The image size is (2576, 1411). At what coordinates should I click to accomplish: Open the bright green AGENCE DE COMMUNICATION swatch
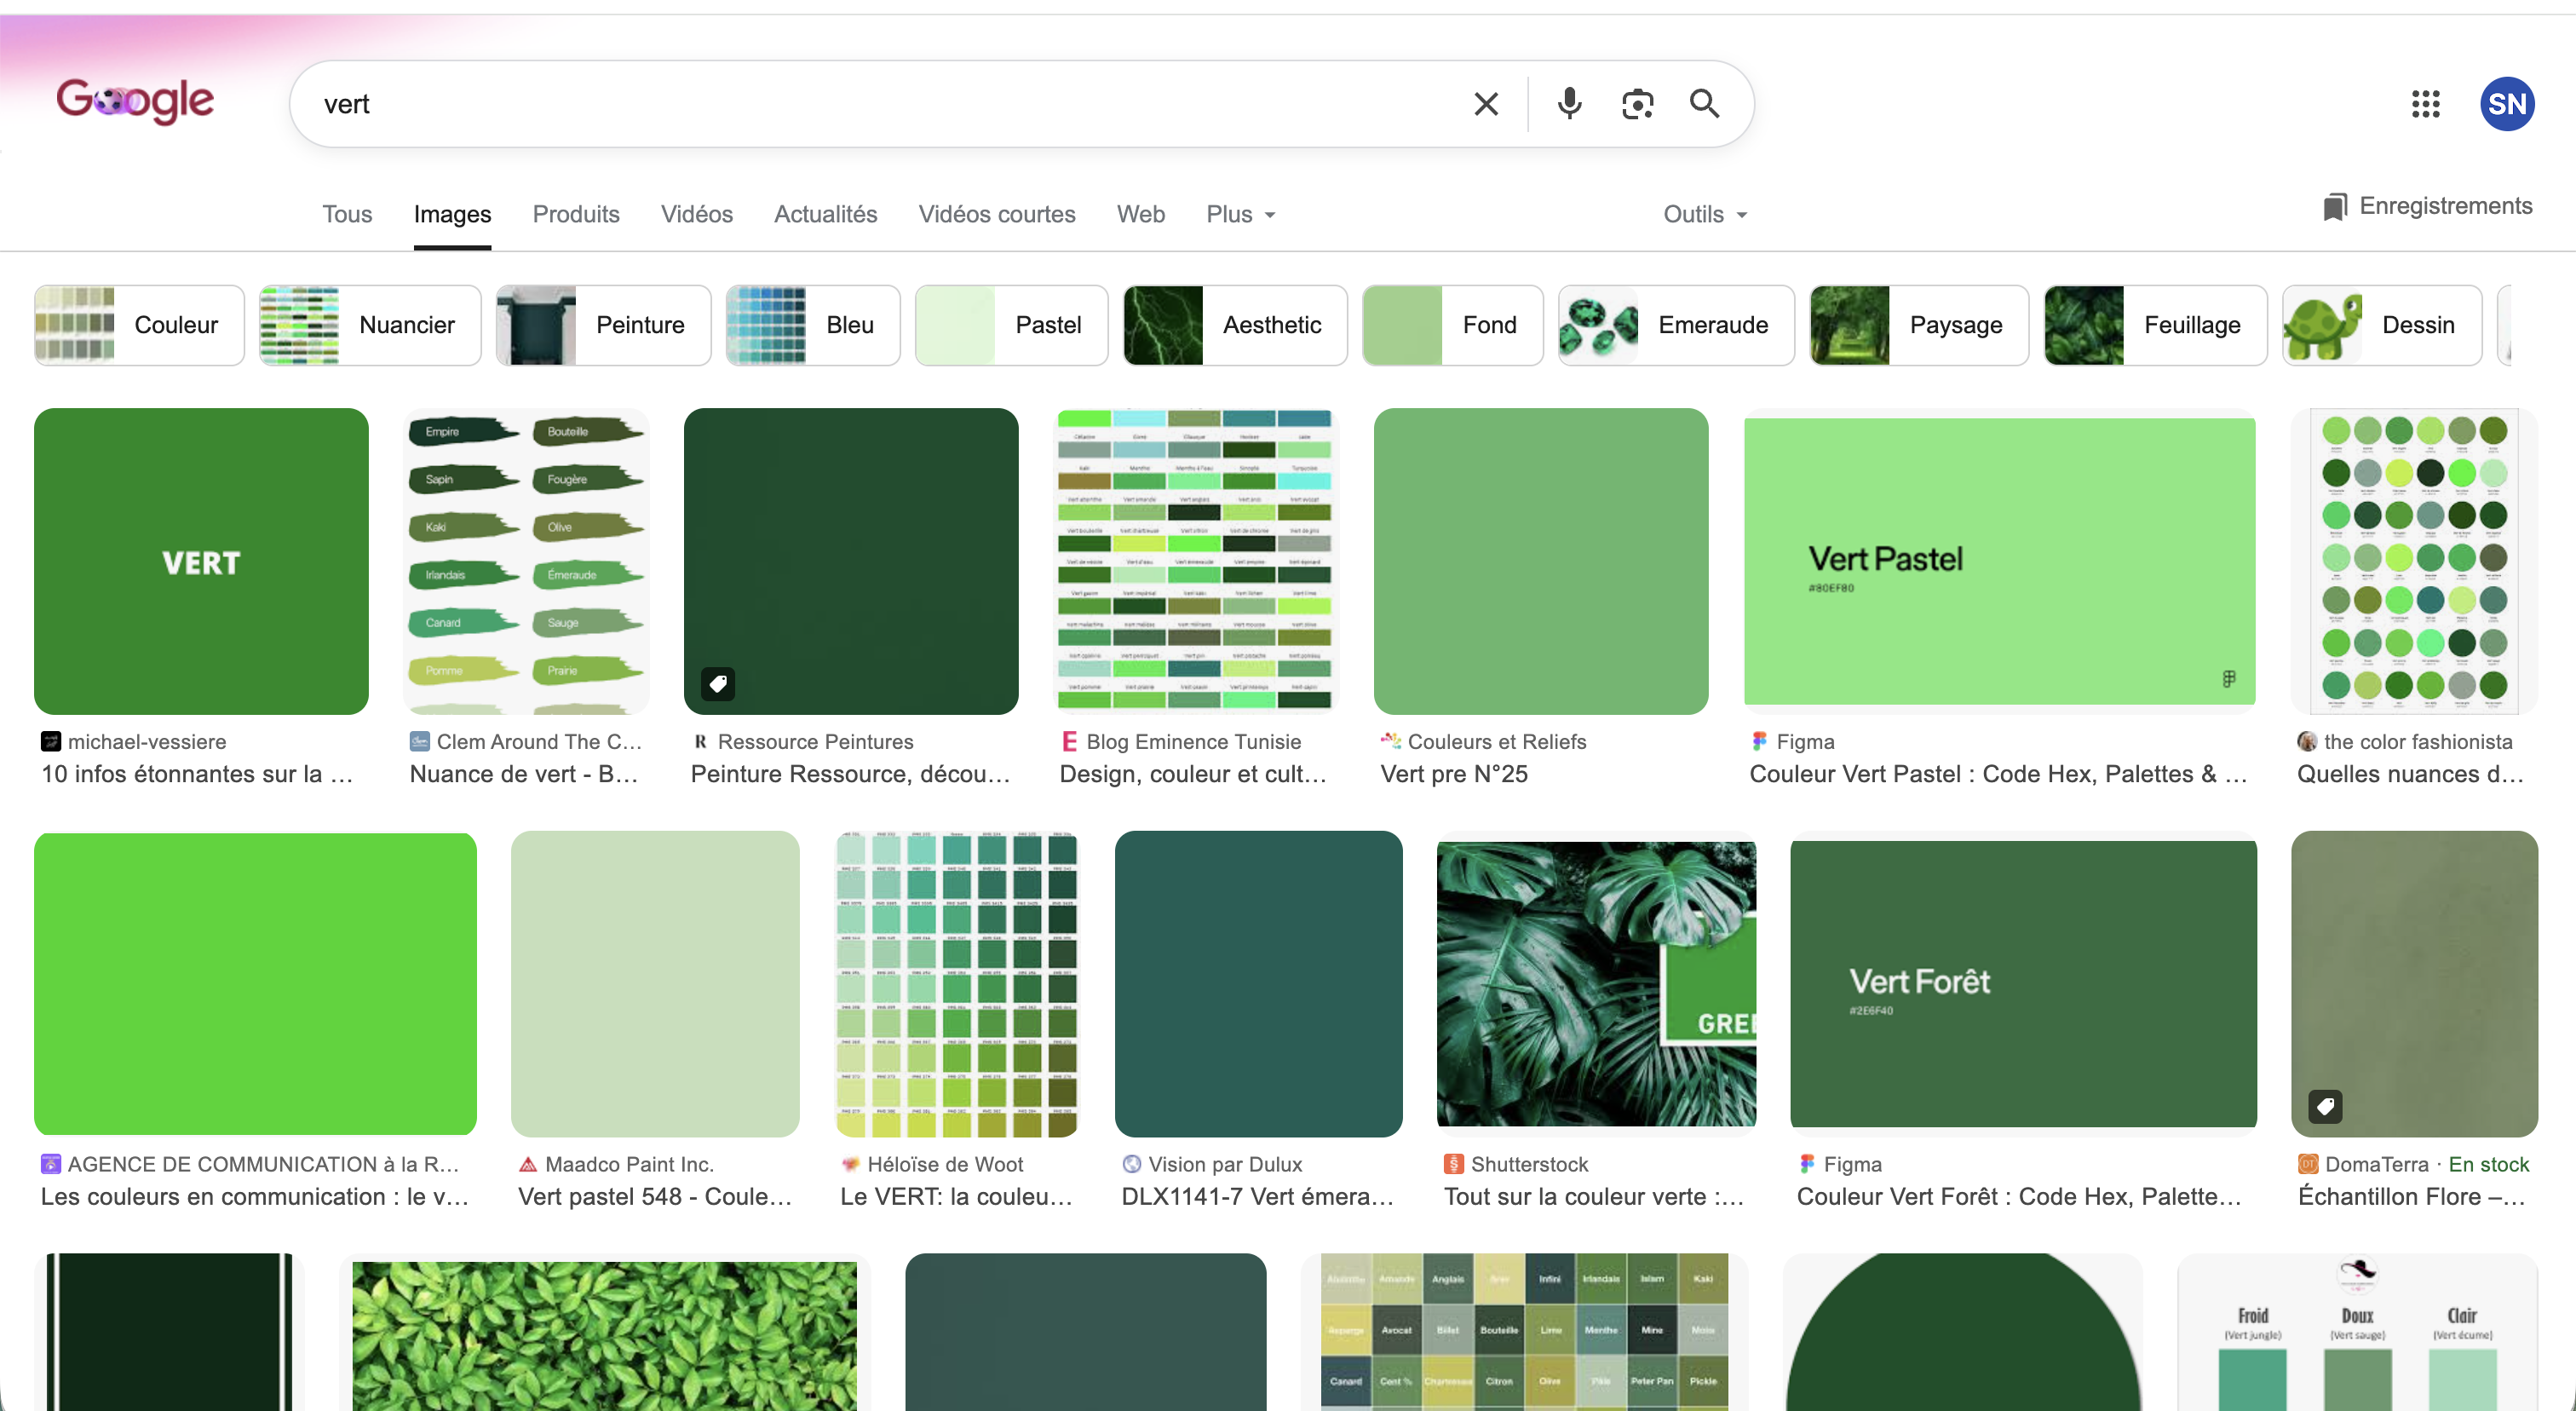point(255,984)
